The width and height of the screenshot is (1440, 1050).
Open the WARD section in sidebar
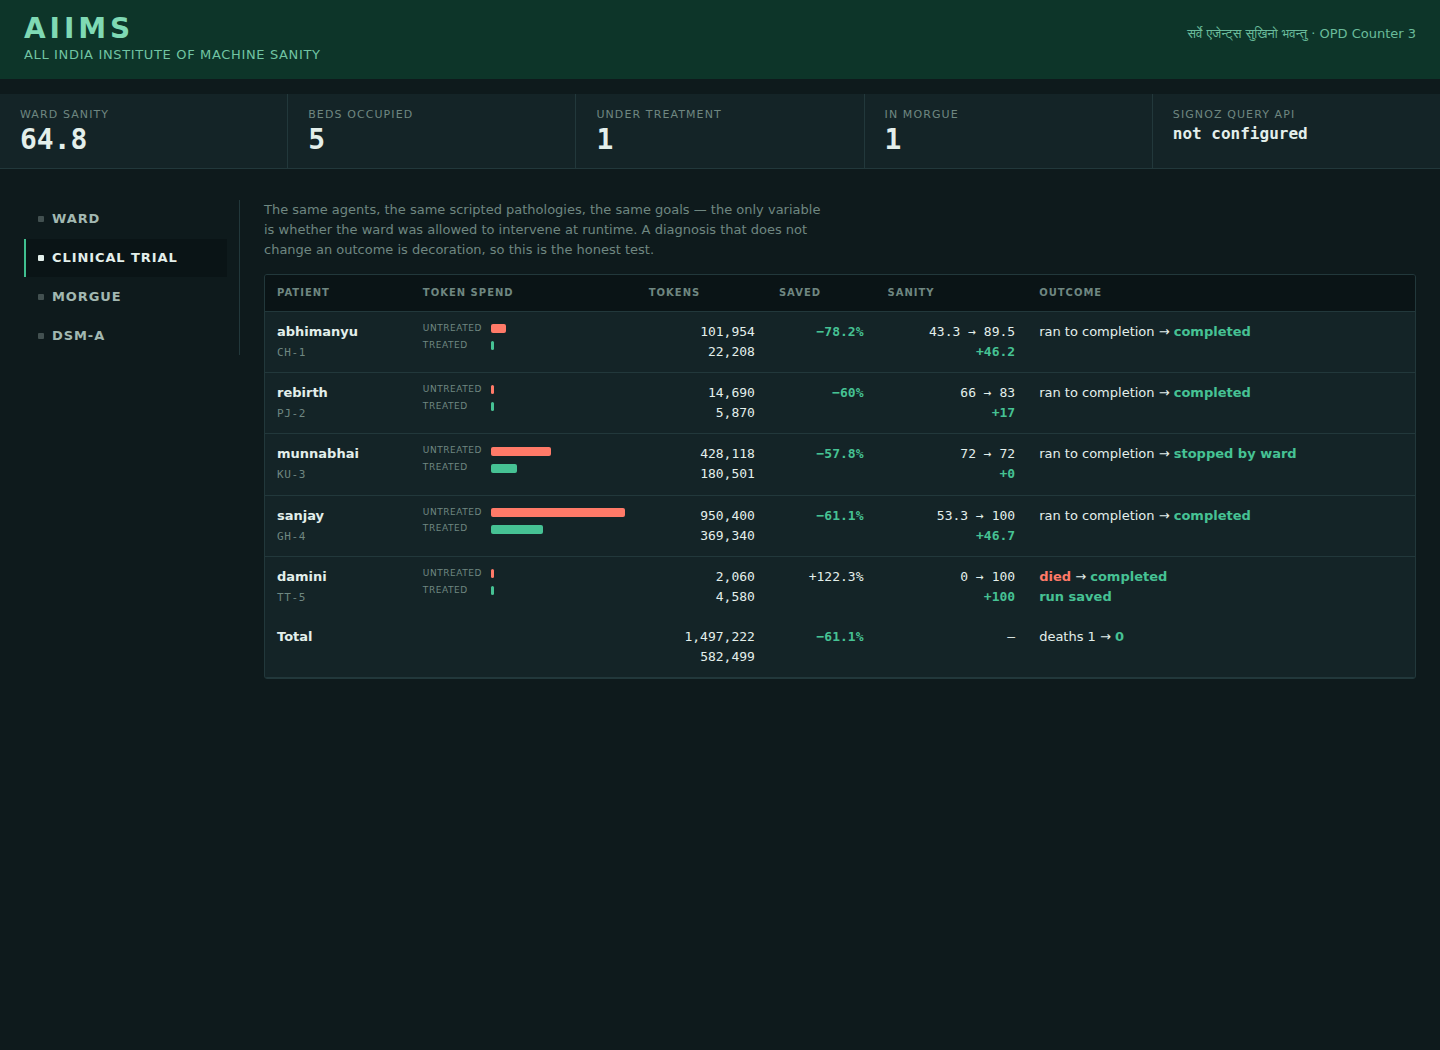125,219
